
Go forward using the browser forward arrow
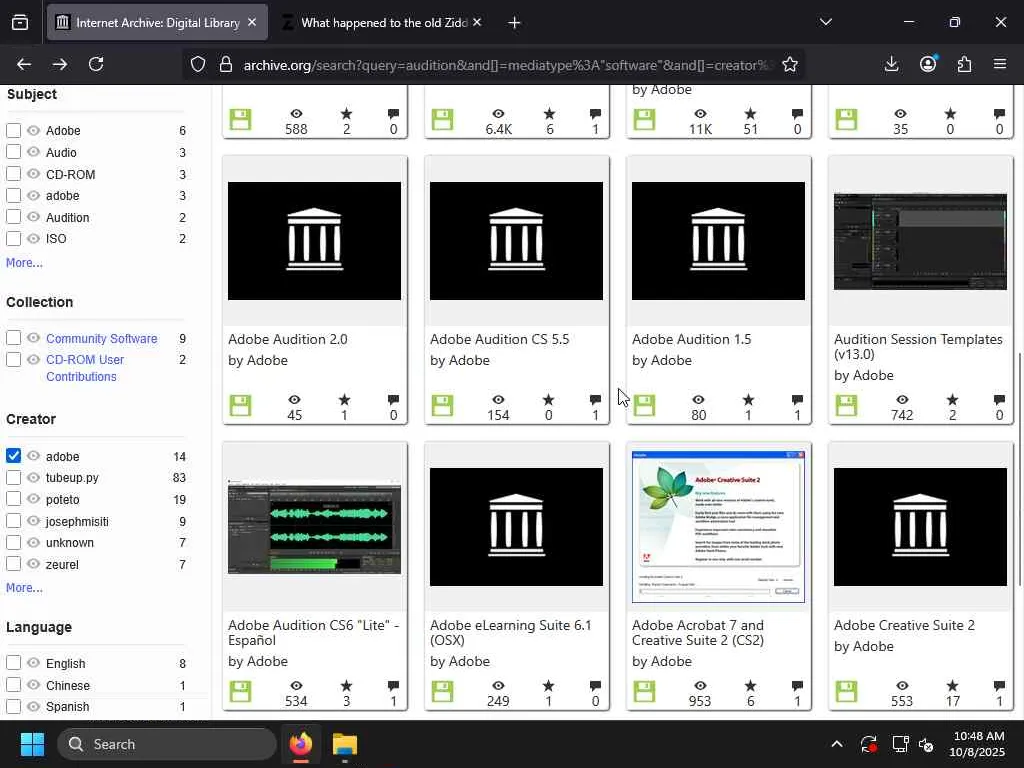(59, 64)
